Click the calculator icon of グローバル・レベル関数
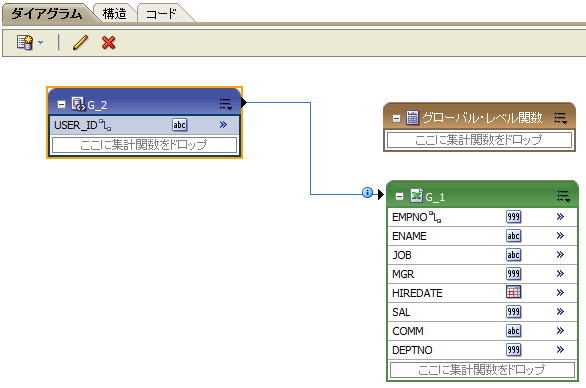586x388 pixels. (x=412, y=117)
